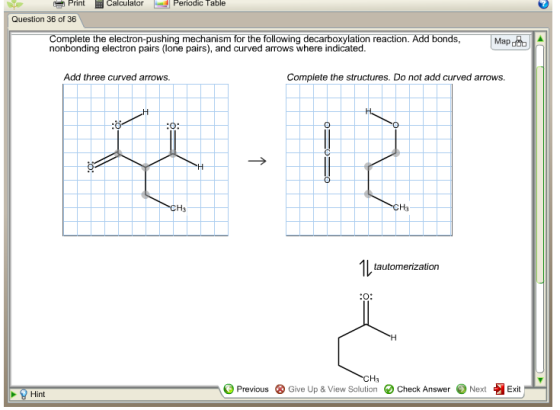560x410 pixels.
Task: Click the scroll up green arrow
Action: pyautogui.click(x=540, y=38)
